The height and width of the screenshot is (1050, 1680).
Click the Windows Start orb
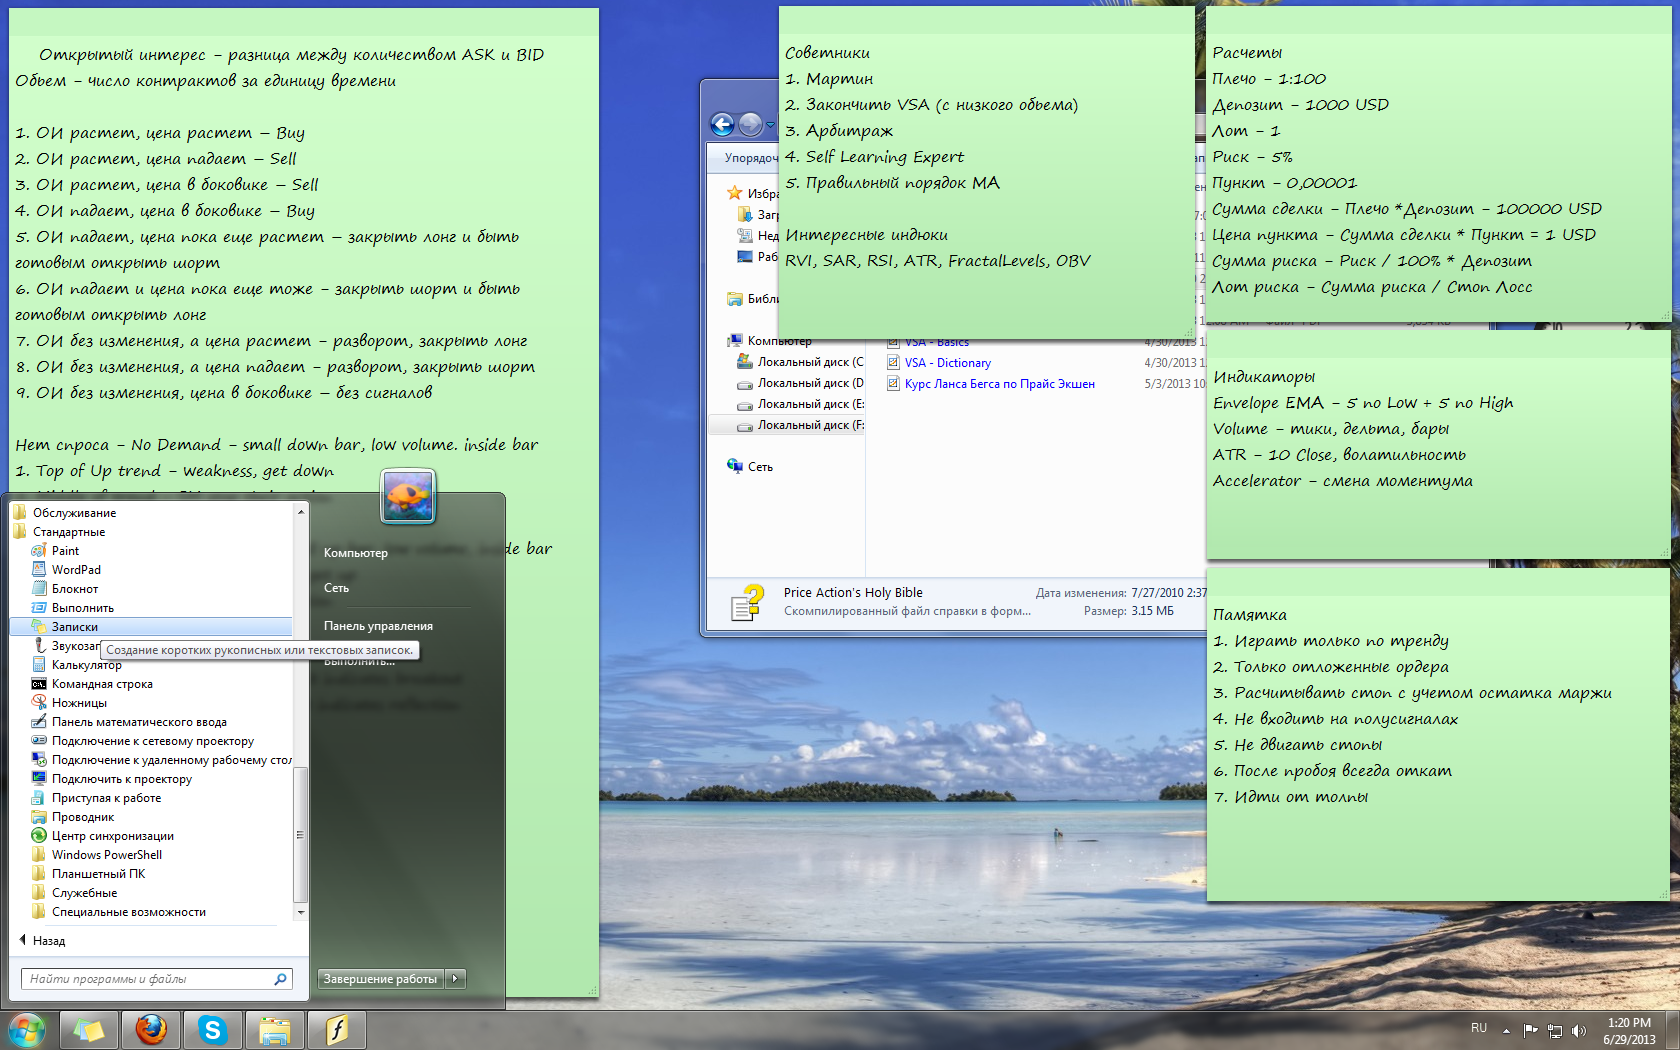click(27, 1030)
